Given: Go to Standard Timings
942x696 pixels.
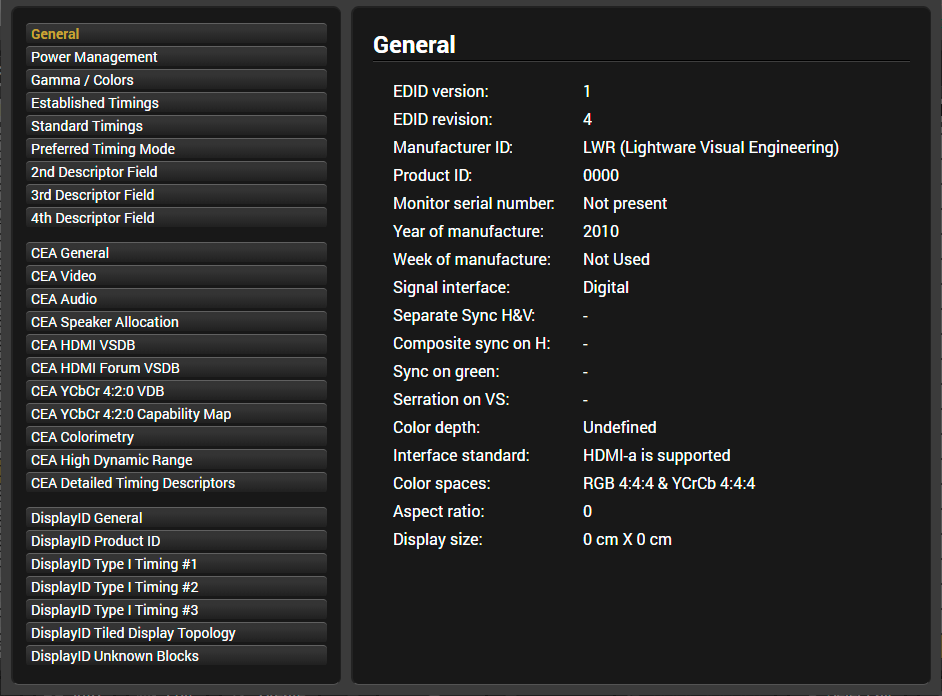Looking at the screenshot, I should coord(176,126).
